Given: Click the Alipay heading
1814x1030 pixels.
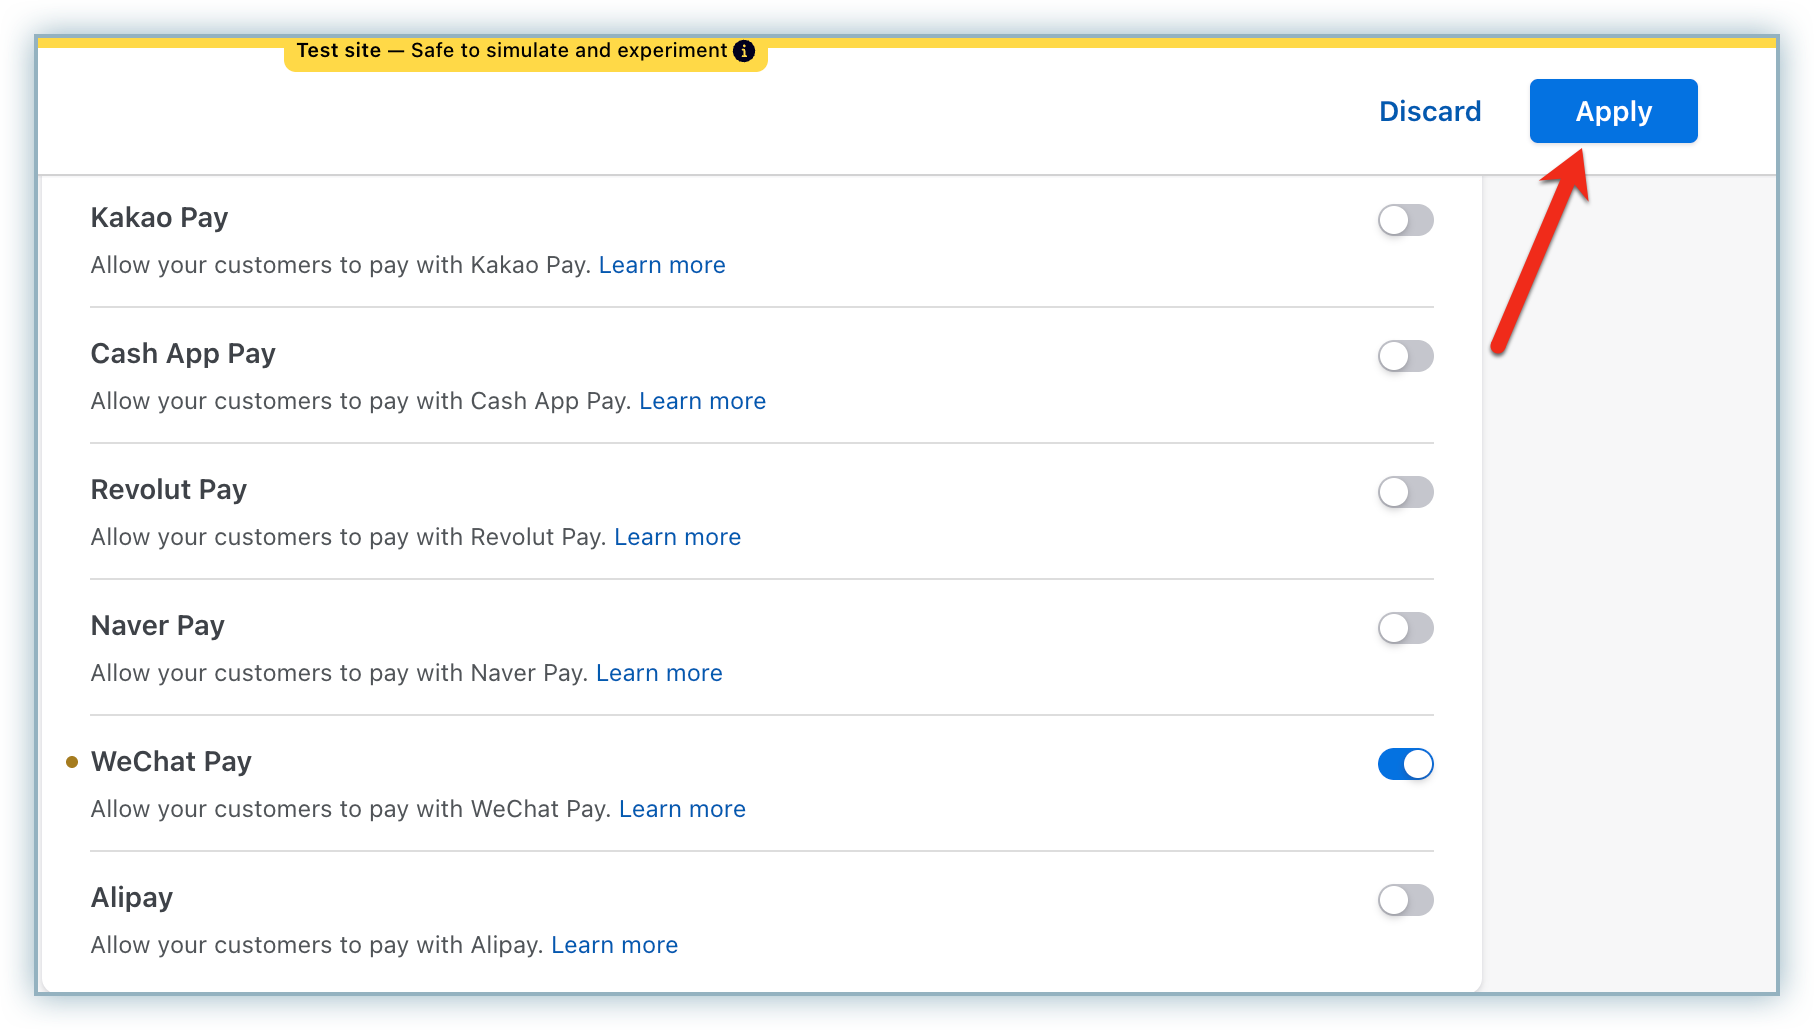Looking at the screenshot, I should tap(132, 898).
